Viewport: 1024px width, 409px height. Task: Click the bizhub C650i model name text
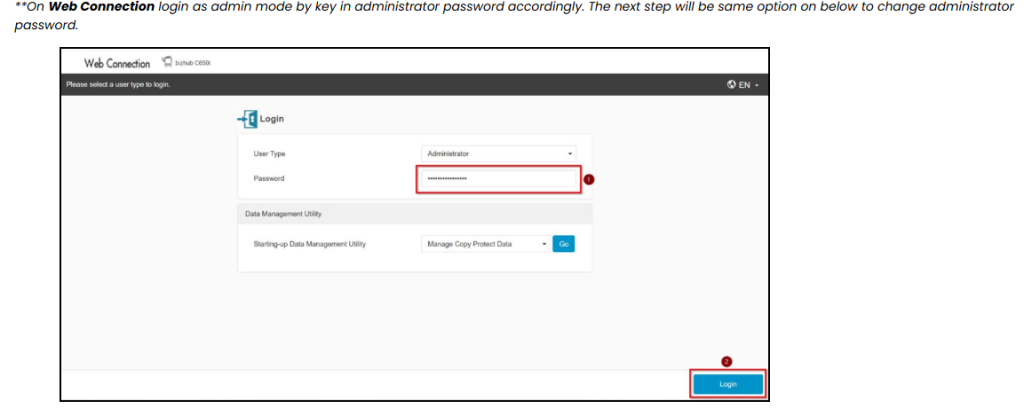pos(193,63)
